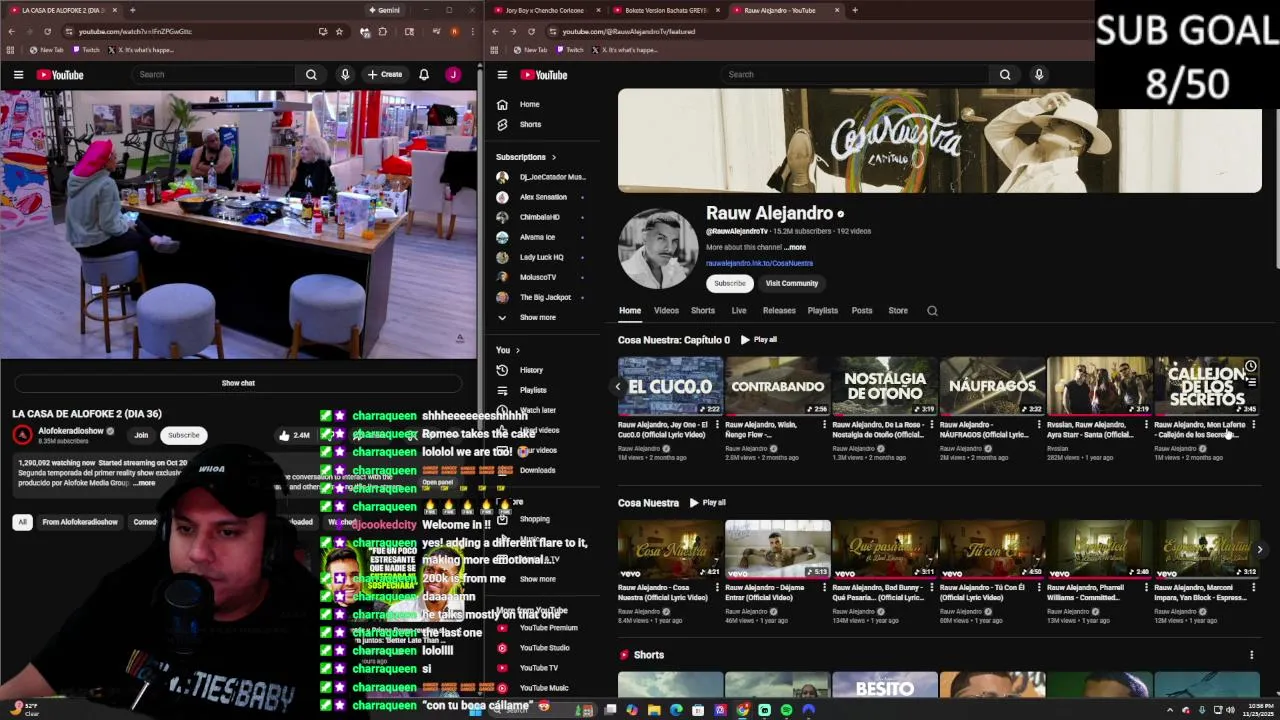Join the Alofokeradioshow channel
1280x720 pixels.
click(x=141, y=435)
